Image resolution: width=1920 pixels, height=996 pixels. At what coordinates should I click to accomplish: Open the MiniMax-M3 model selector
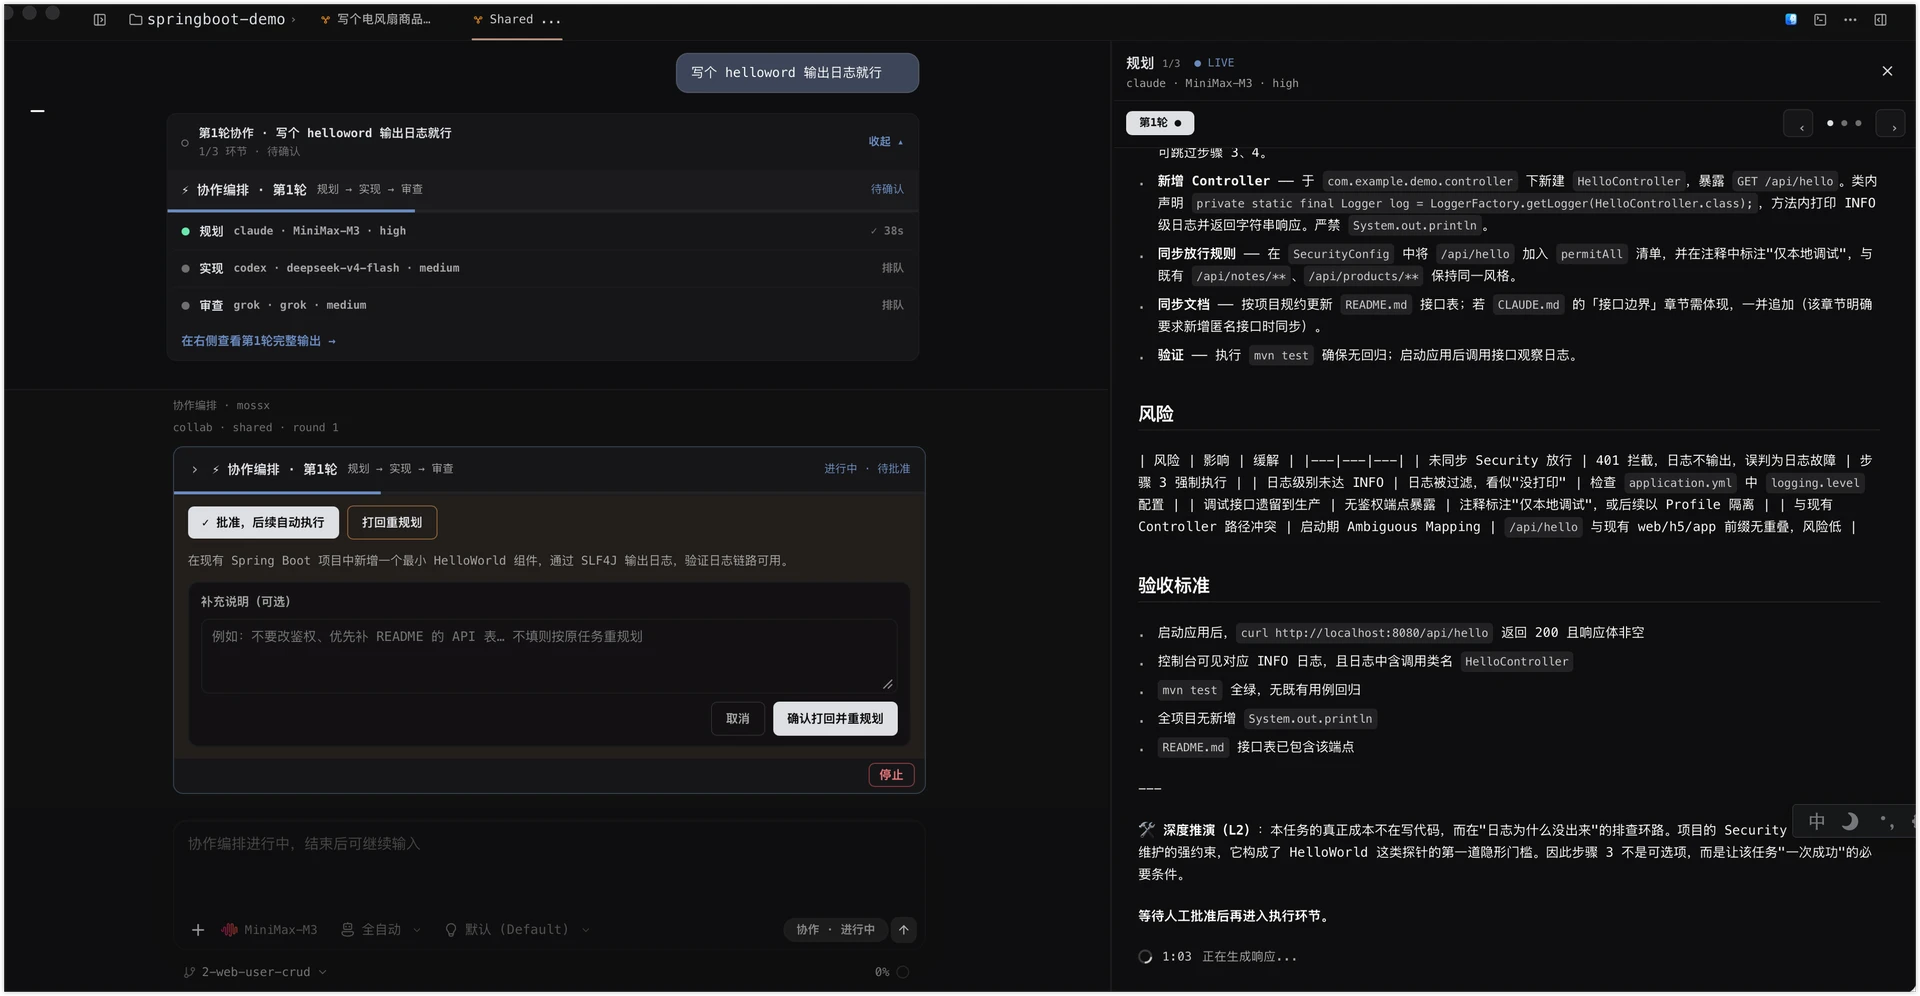[270, 930]
